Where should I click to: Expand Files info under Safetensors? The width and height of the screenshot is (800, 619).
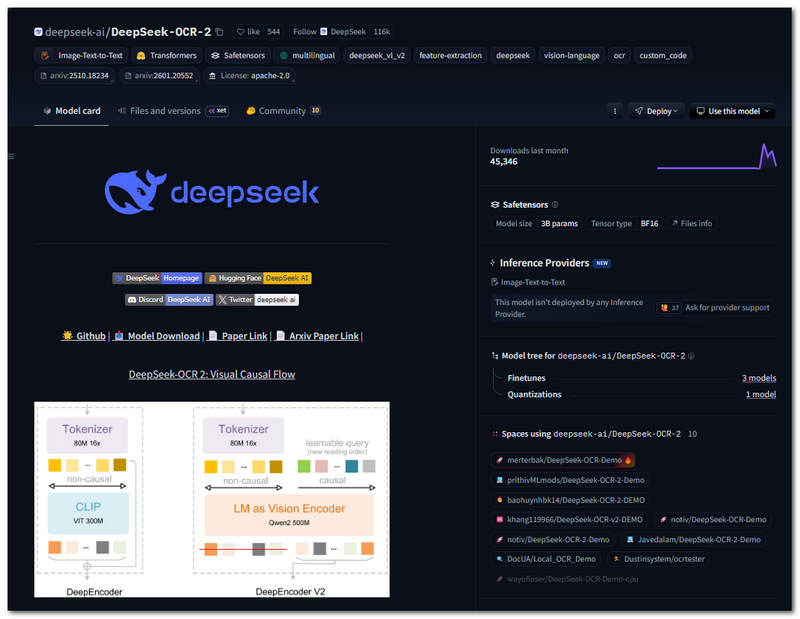coord(691,223)
